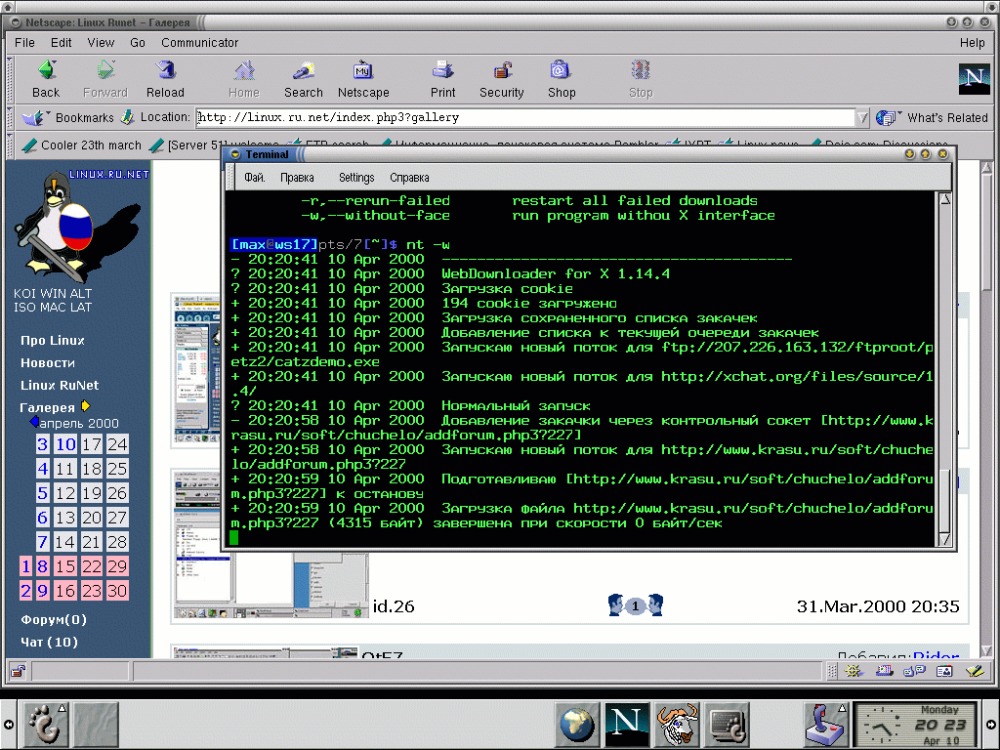Open the Terminal Справка menu
This screenshot has height=750, width=1000.
[409, 177]
